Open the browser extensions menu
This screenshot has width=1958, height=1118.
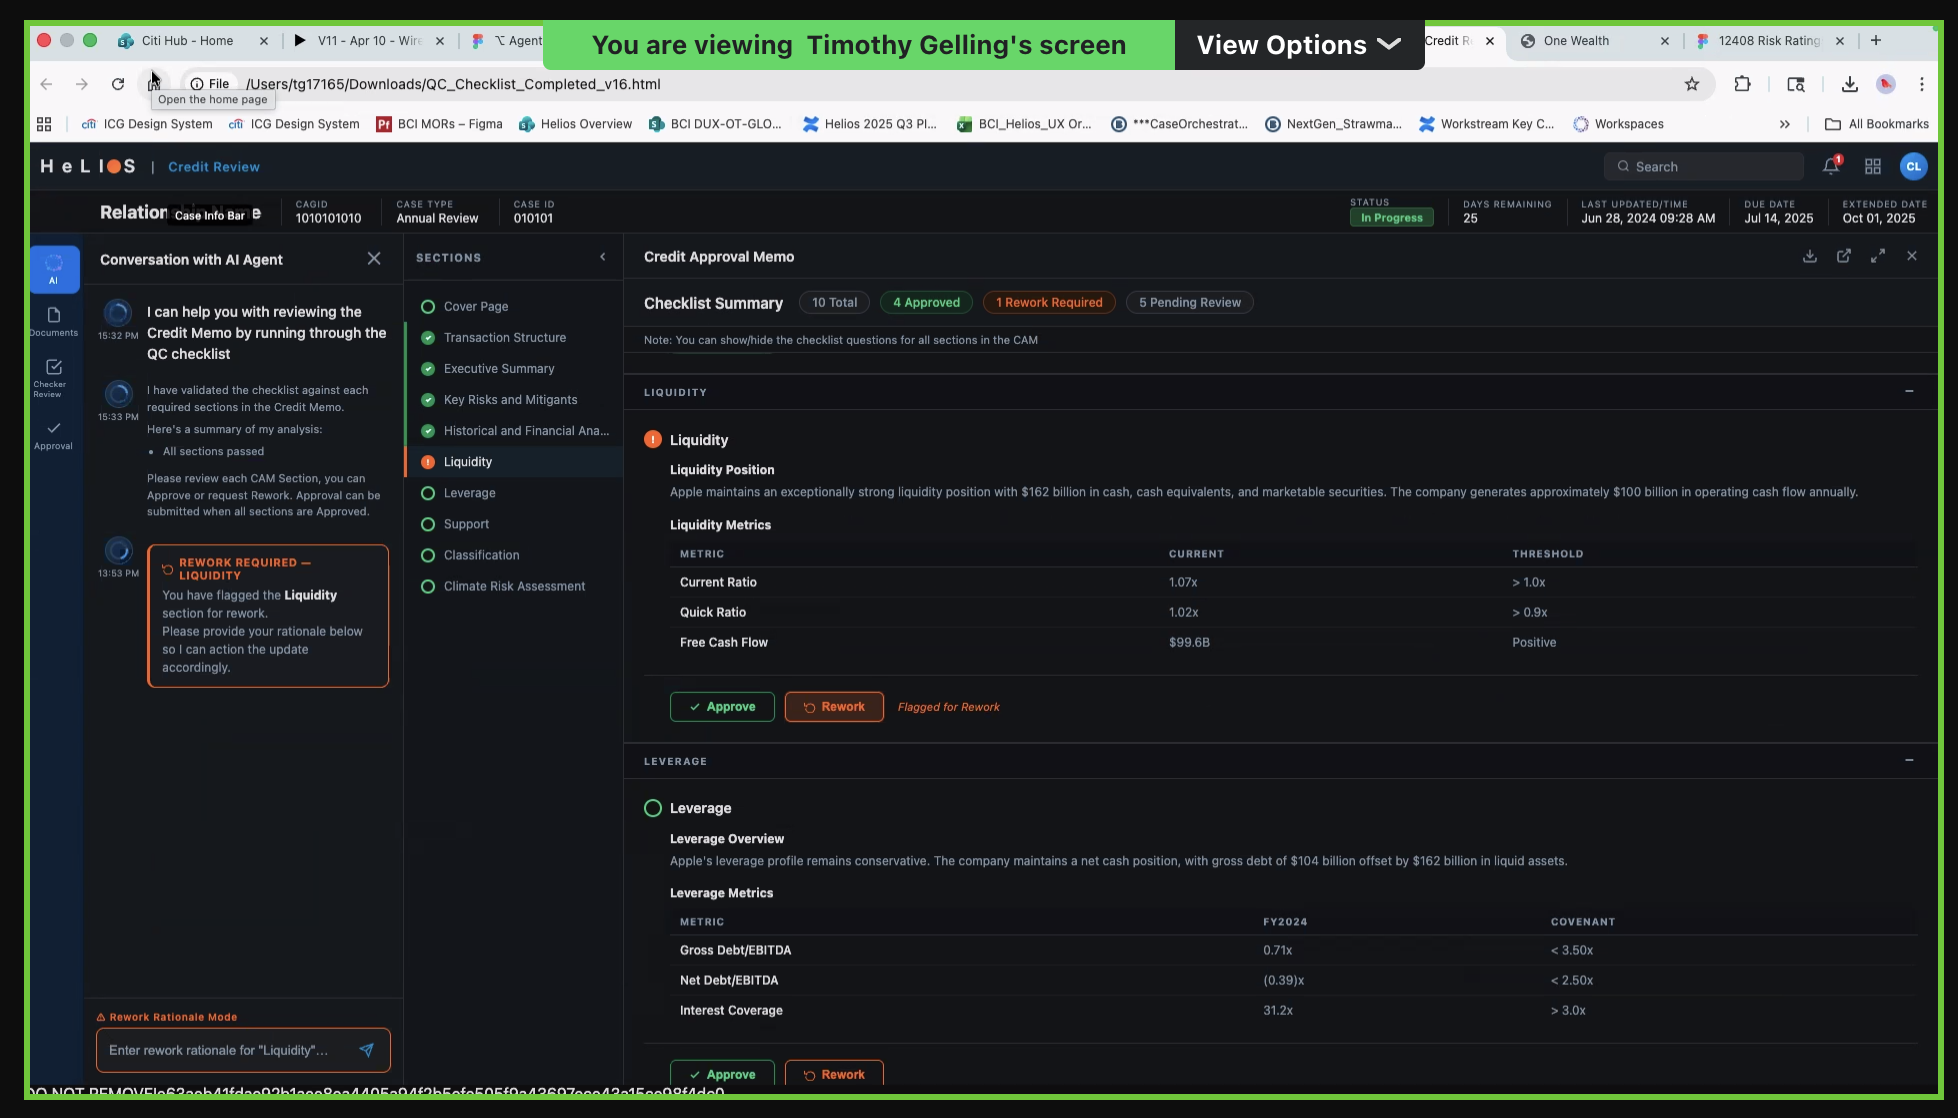[1742, 84]
